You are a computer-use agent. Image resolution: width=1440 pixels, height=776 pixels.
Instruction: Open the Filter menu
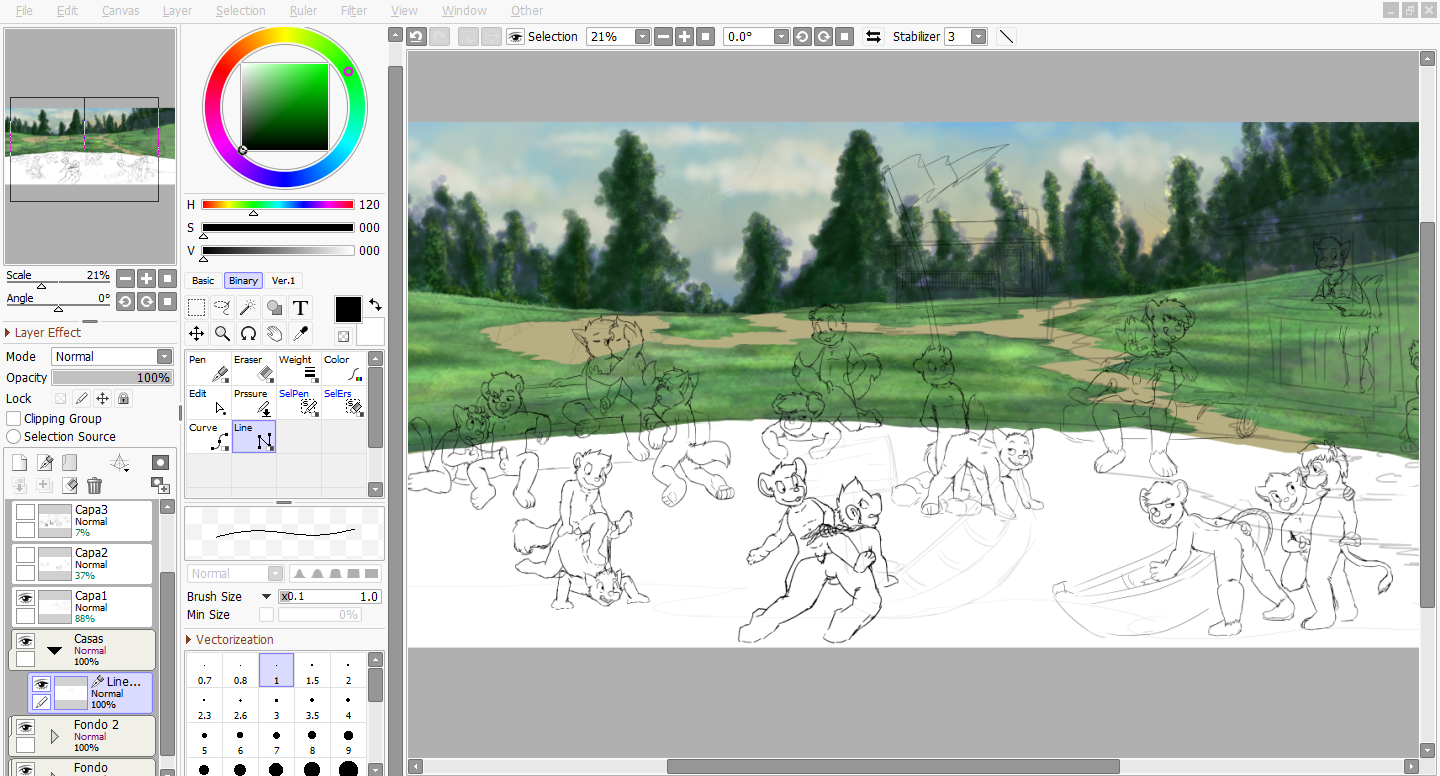[353, 11]
